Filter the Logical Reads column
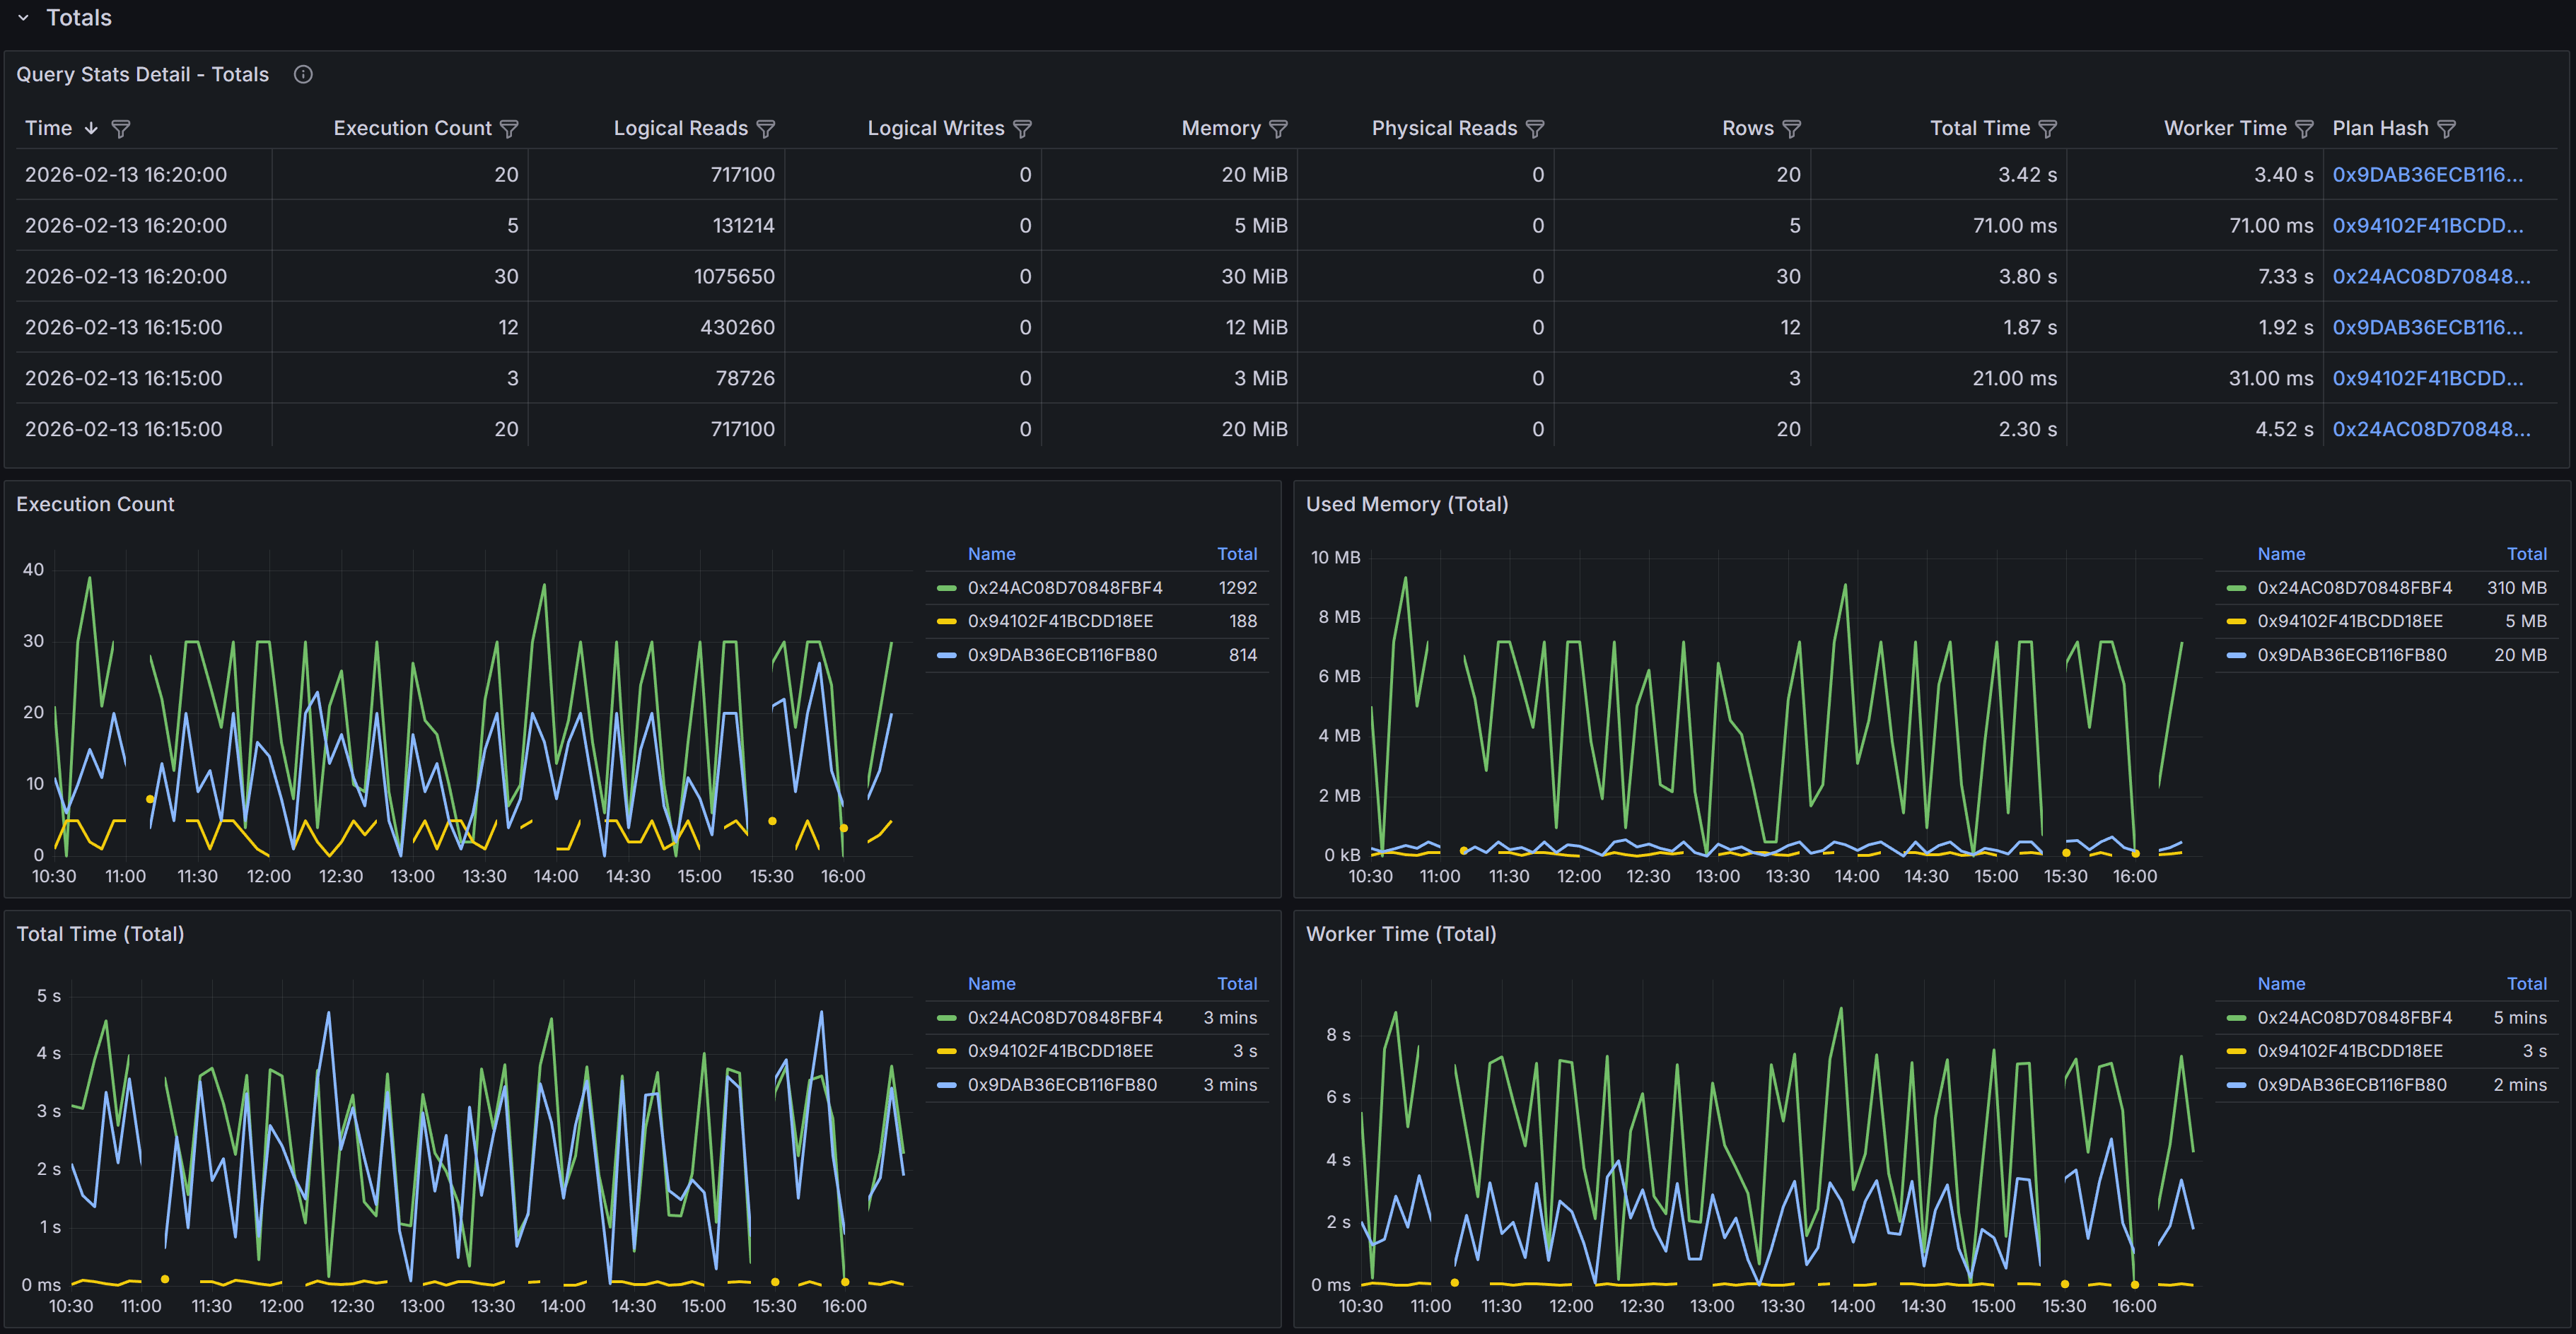The width and height of the screenshot is (2576, 1334). pos(766,128)
